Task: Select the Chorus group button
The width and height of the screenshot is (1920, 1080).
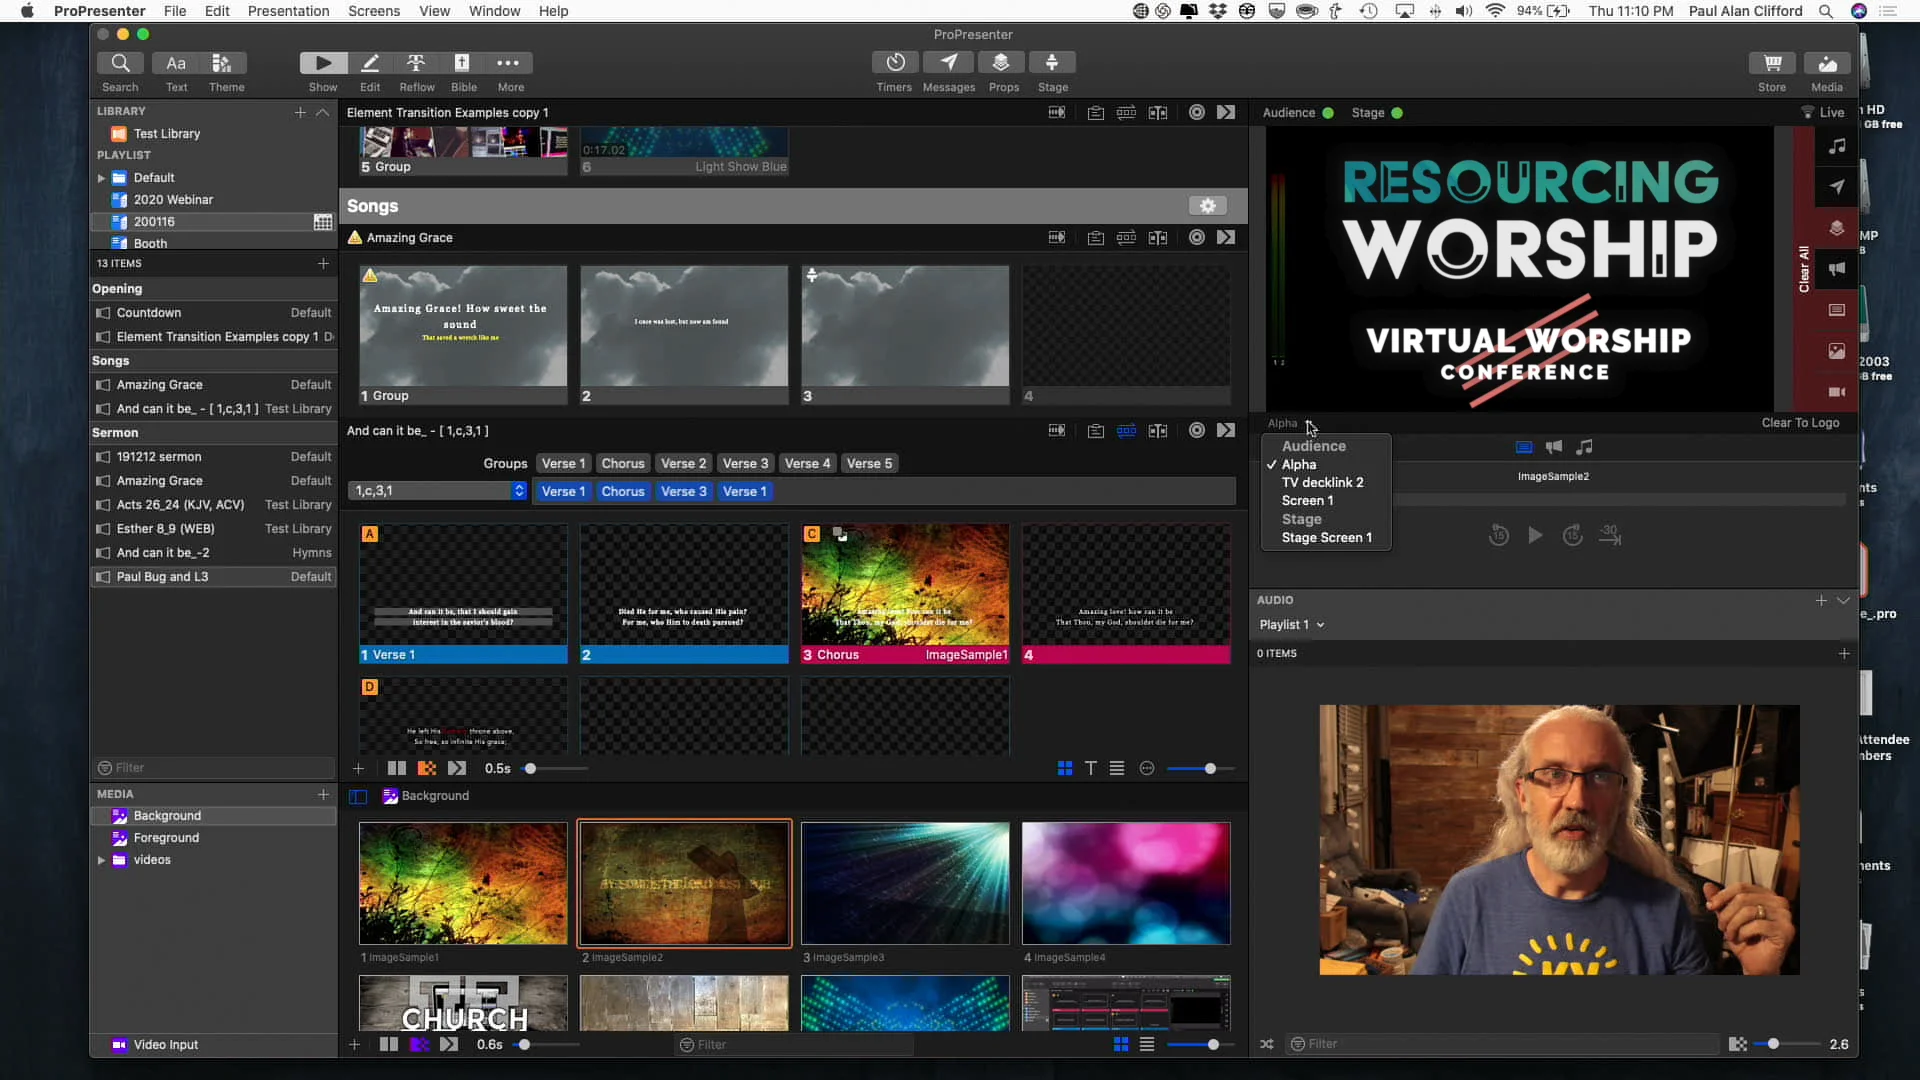Action: point(623,463)
